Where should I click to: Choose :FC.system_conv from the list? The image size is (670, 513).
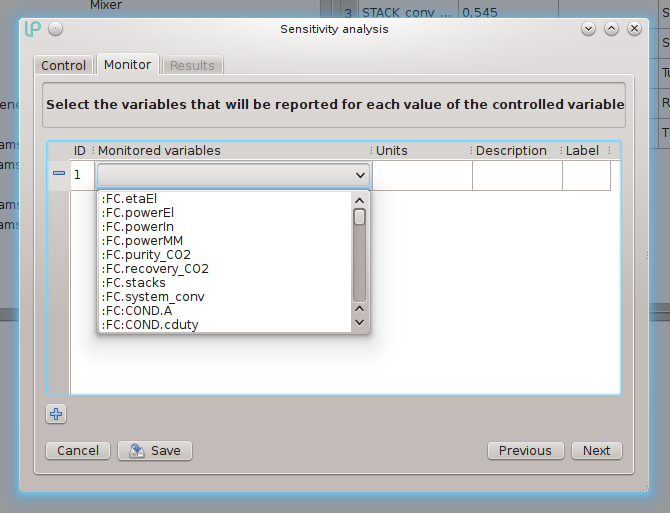(153, 297)
